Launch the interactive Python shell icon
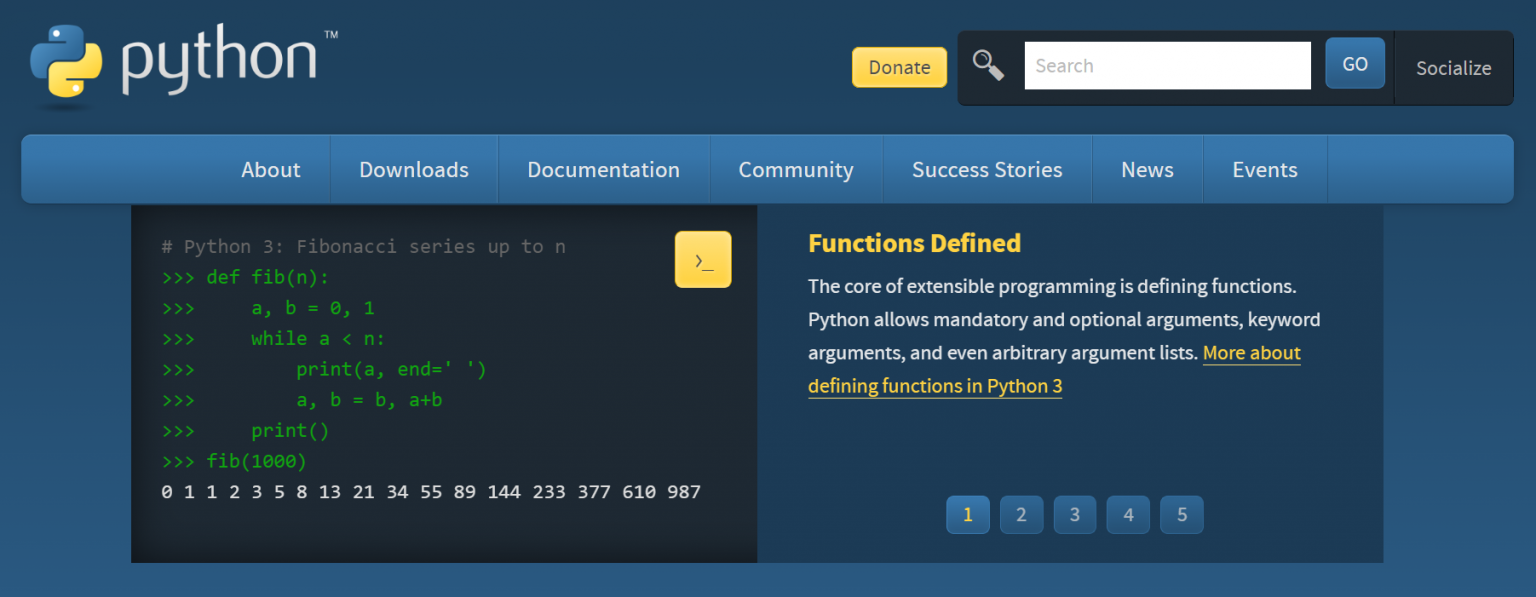The width and height of the screenshot is (1536, 597). pos(703,259)
